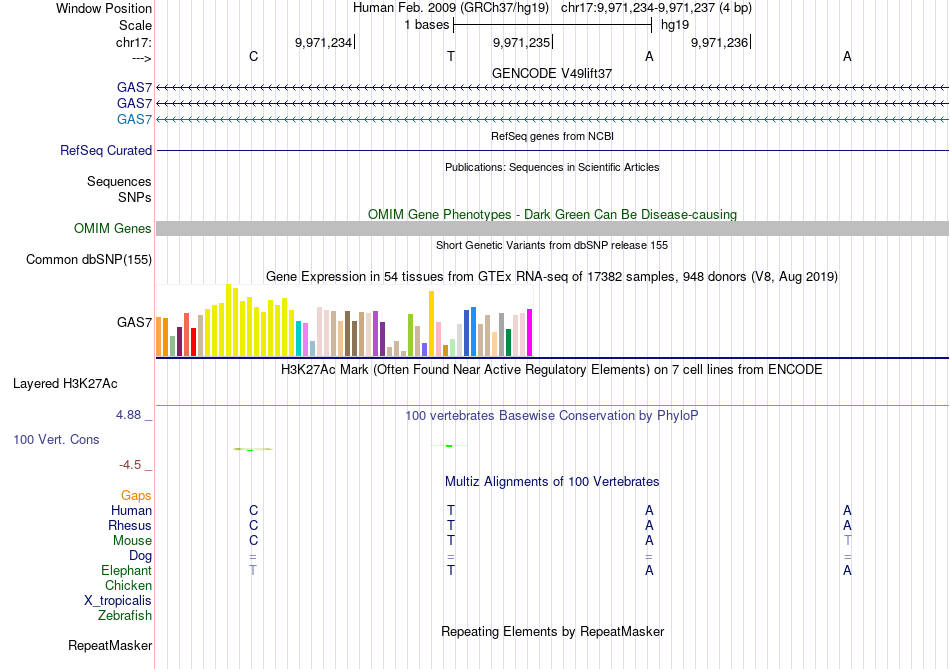Click the 1 bases scale bar
950x669 pixels.
[x=552, y=25]
